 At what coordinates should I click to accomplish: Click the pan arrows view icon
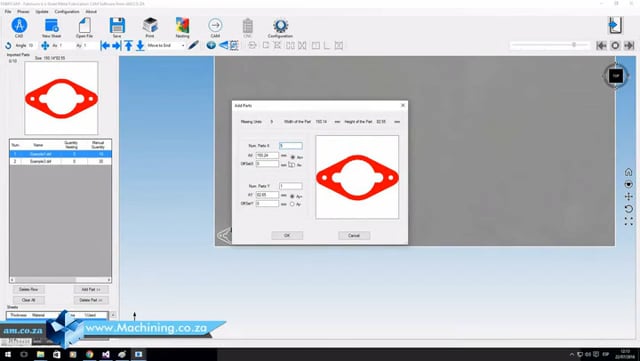point(629,196)
